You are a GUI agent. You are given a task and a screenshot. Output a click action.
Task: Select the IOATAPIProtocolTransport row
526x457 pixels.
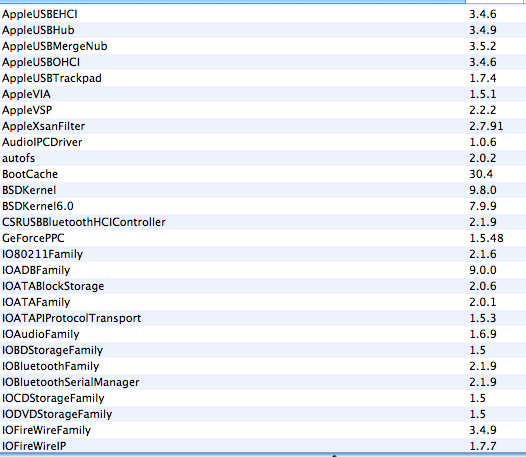pyautogui.click(x=263, y=318)
